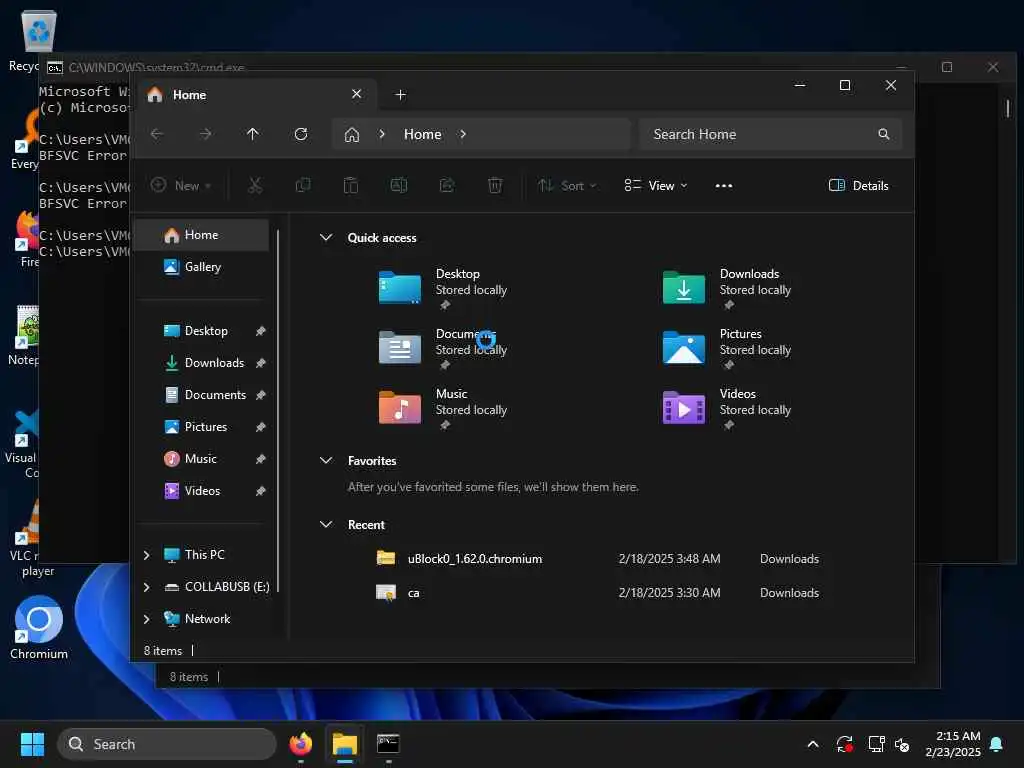This screenshot has height=768, width=1024.
Task: Click pin icon next to sidebar Documents
Action: pos(261,395)
